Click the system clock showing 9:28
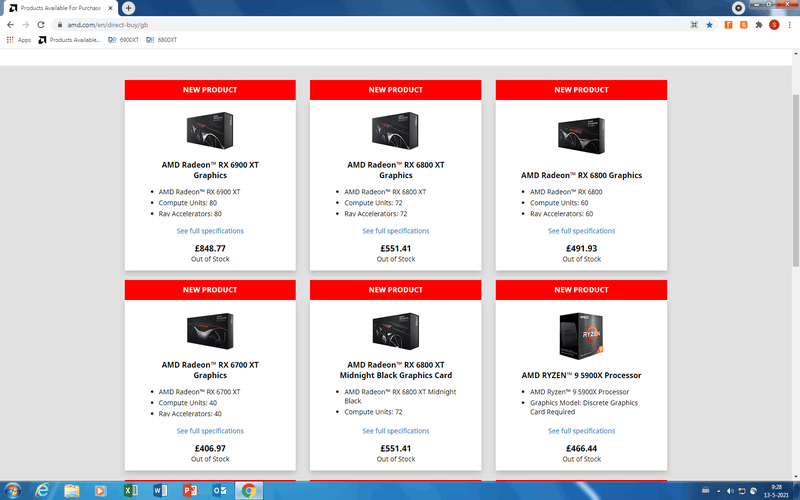 [776, 491]
